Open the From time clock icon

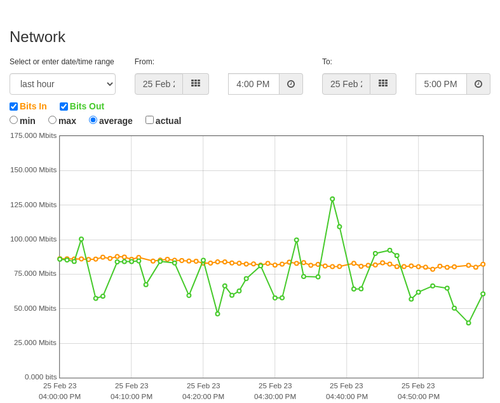click(291, 84)
